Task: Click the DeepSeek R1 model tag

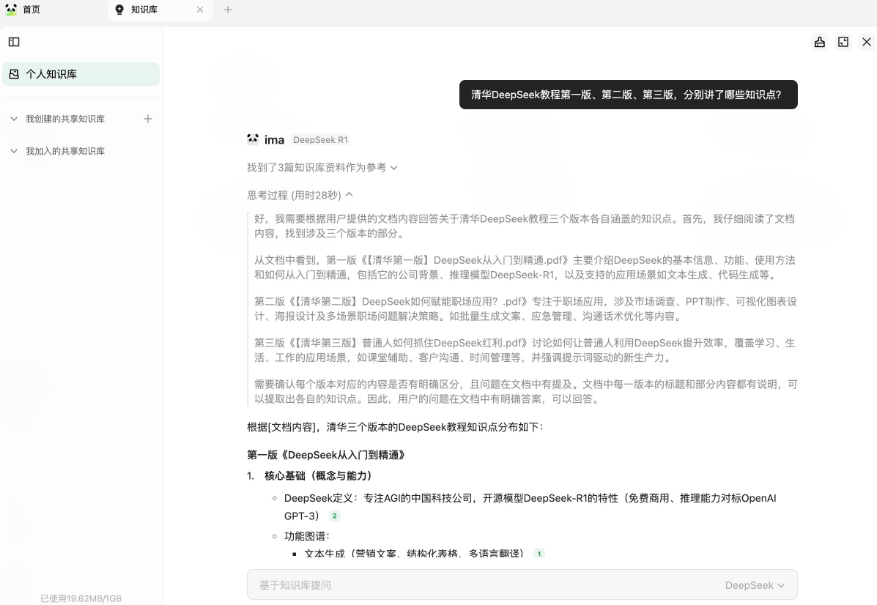Action: tap(320, 140)
